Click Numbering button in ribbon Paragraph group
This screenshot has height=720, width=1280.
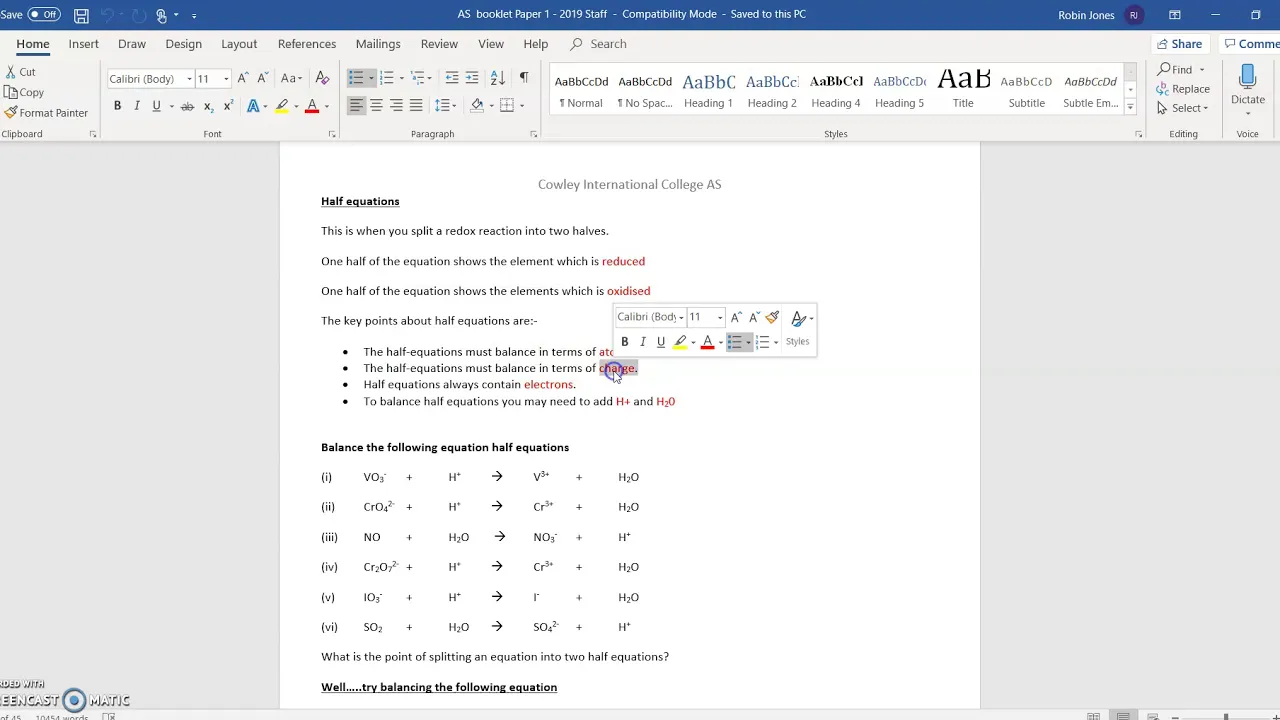coord(387,78)
